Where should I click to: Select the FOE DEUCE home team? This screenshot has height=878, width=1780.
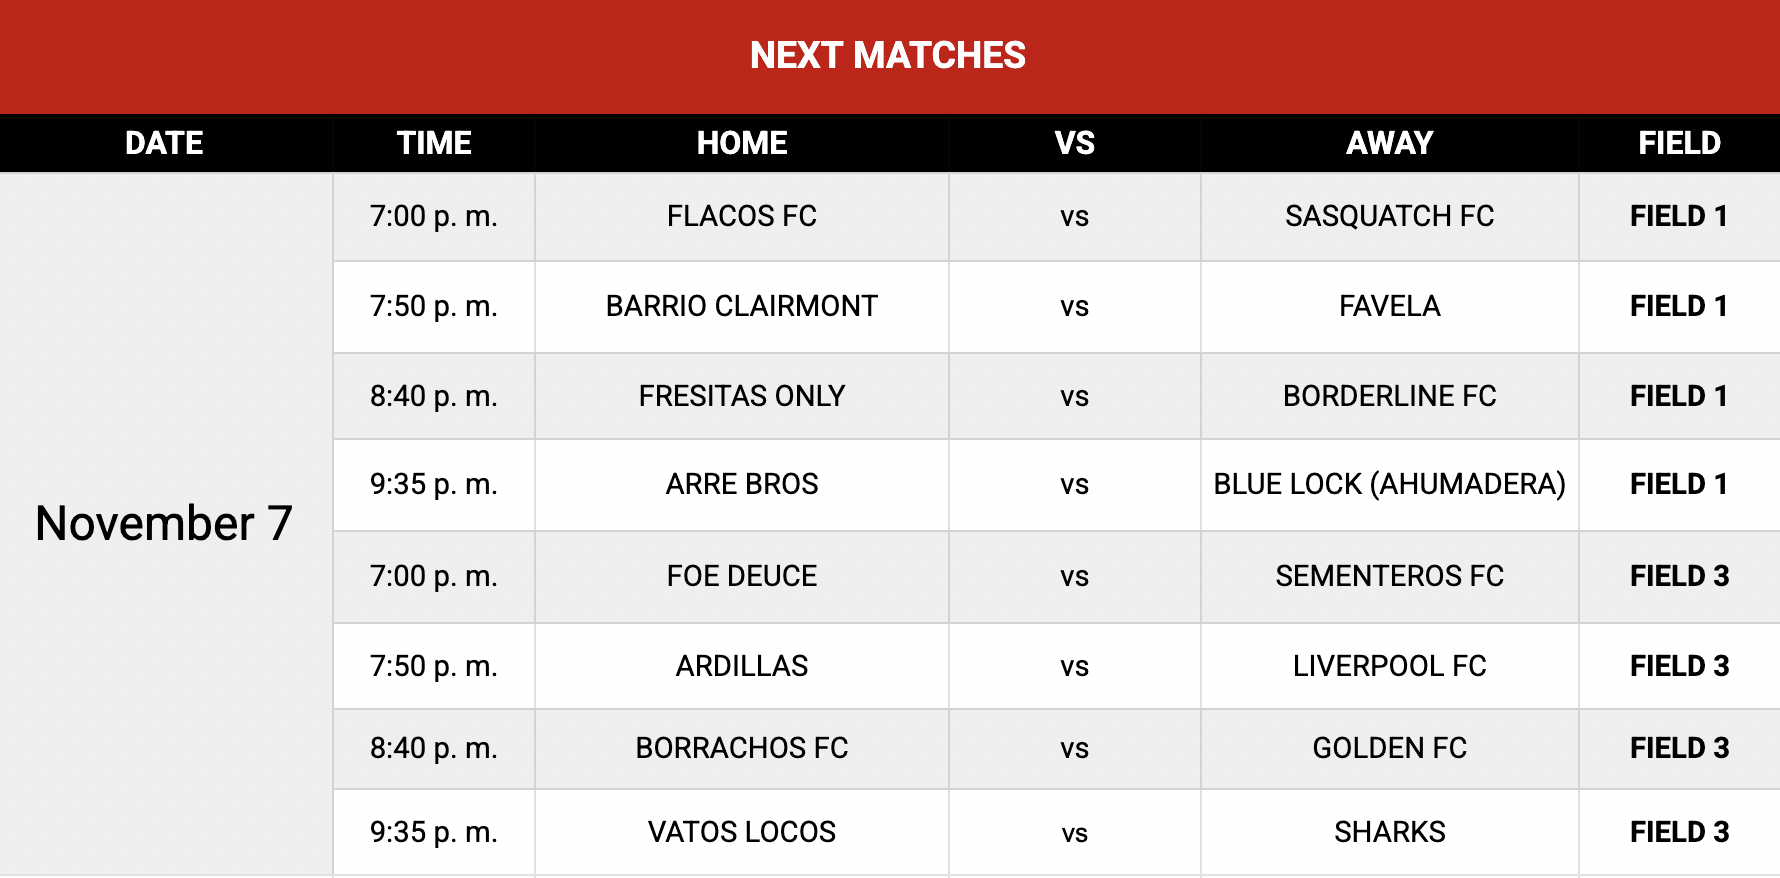[x=742, y=576]
